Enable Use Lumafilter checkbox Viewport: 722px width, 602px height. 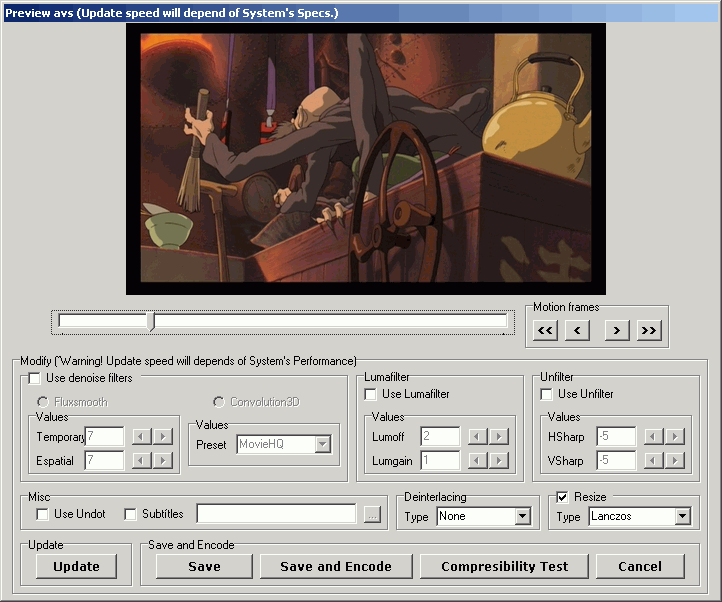tap(370, 394)
